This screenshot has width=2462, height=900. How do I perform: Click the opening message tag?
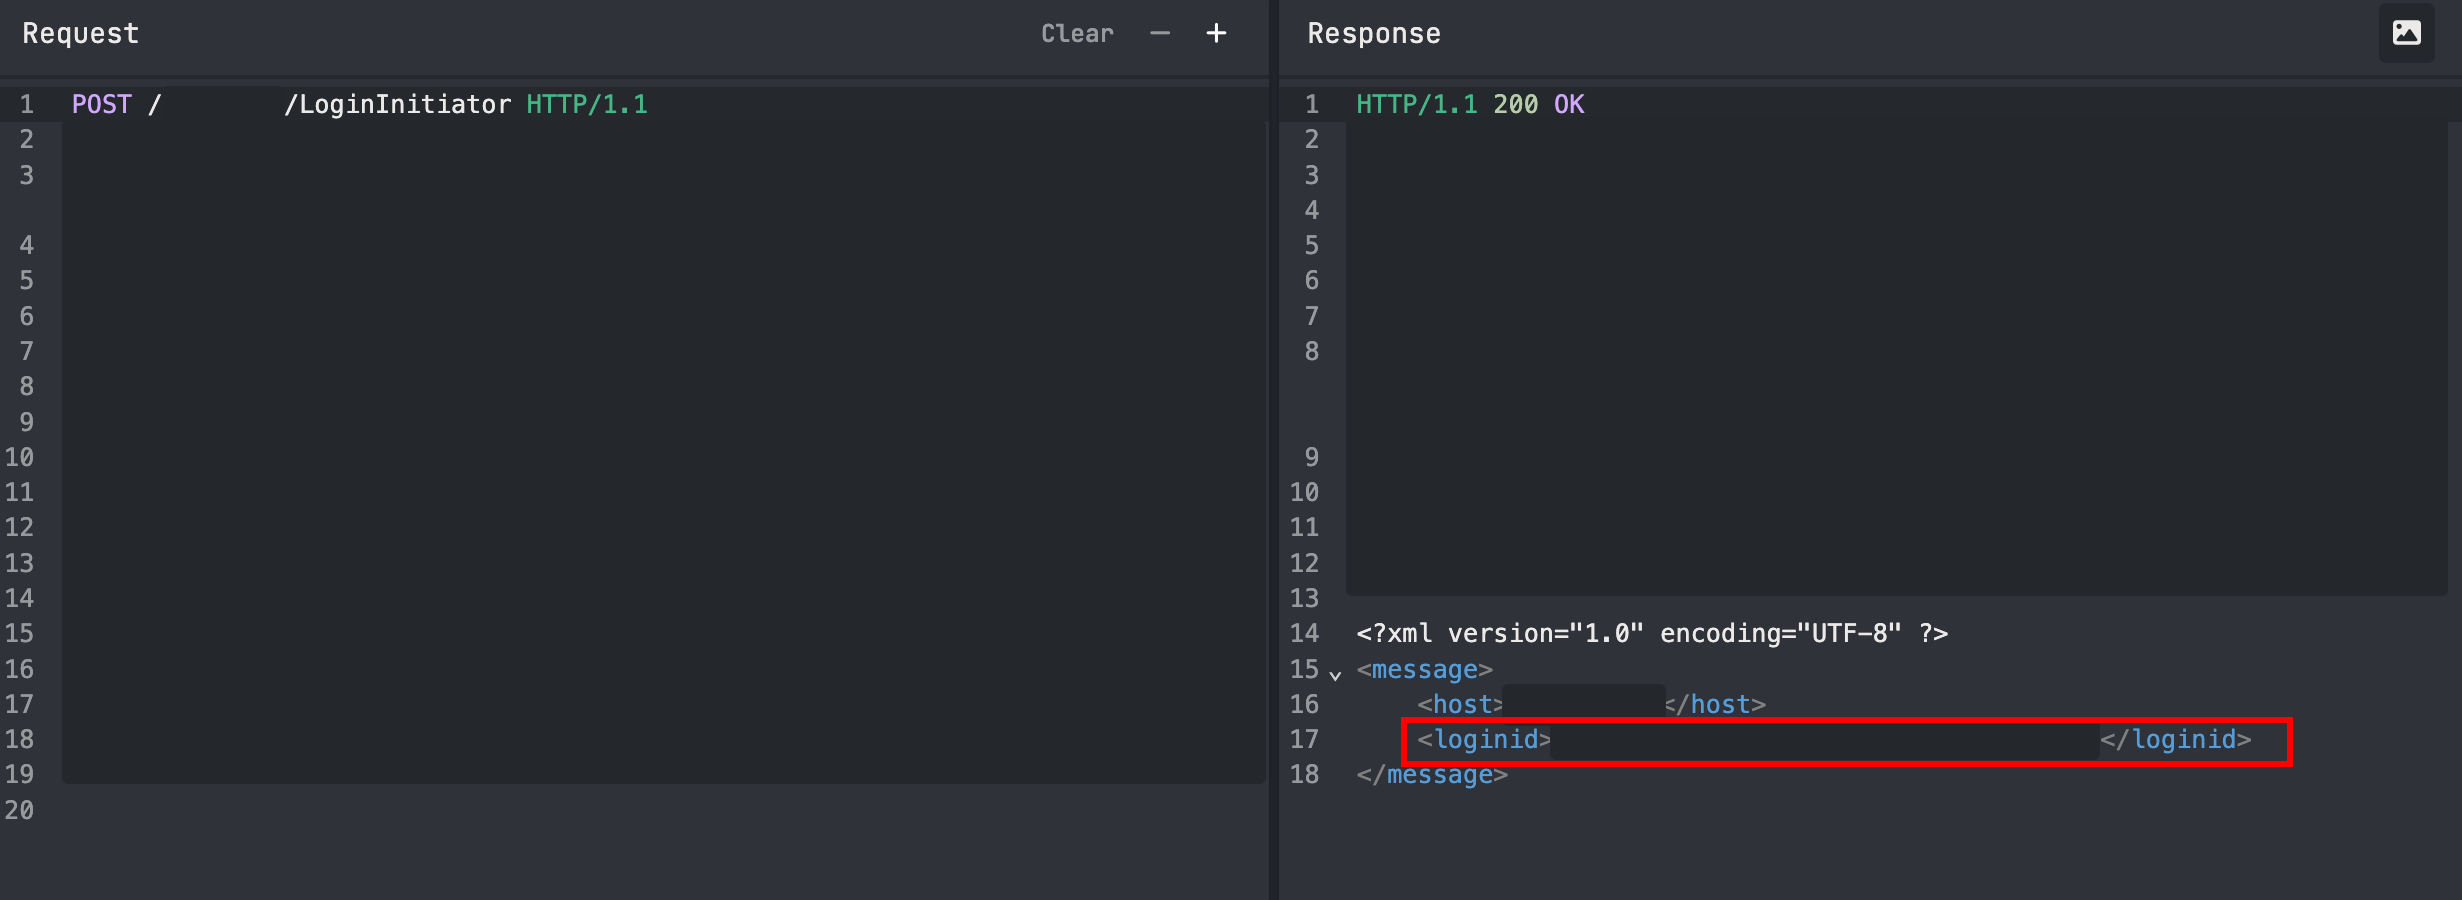(x=1424, y=670)
